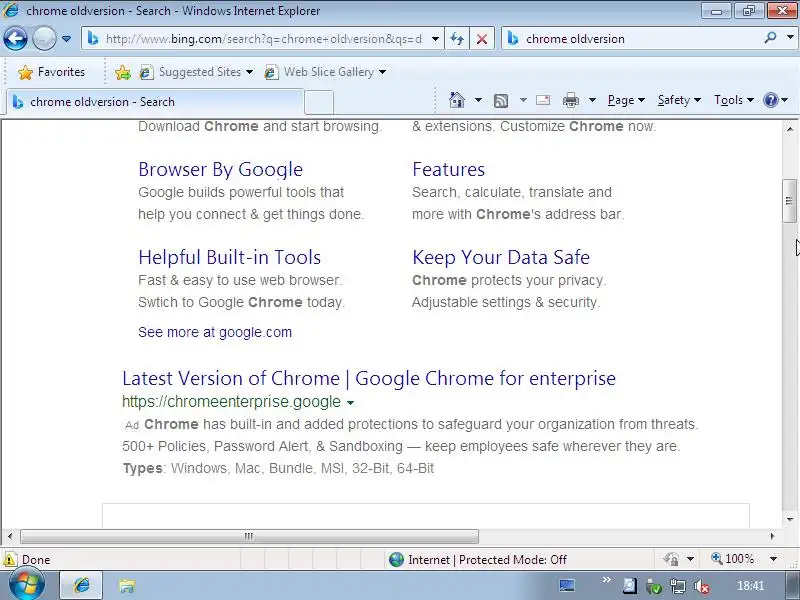This screenshot has width=800, height=600.
Task: Click the Internet Explorer taskbar button
Action: [x=82, y=585]
